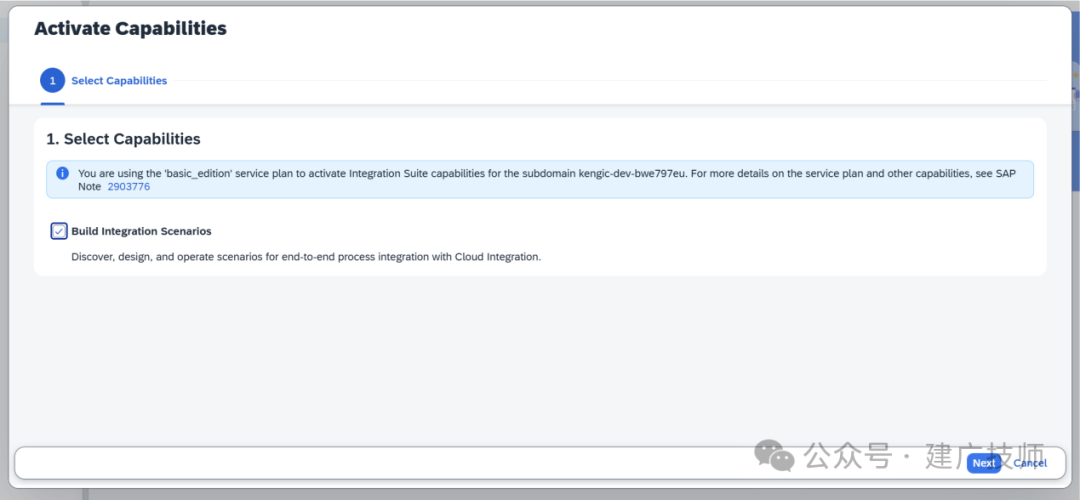Uncheck the Build Integration Scenarios checkbox
The height and width of the screenshot is (500, 1080).
(59, 231)
